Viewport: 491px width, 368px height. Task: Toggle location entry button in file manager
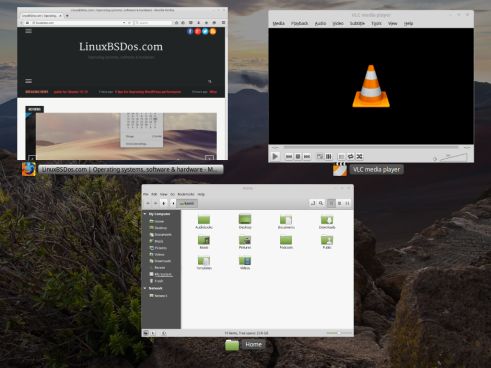tap(313, 203)
